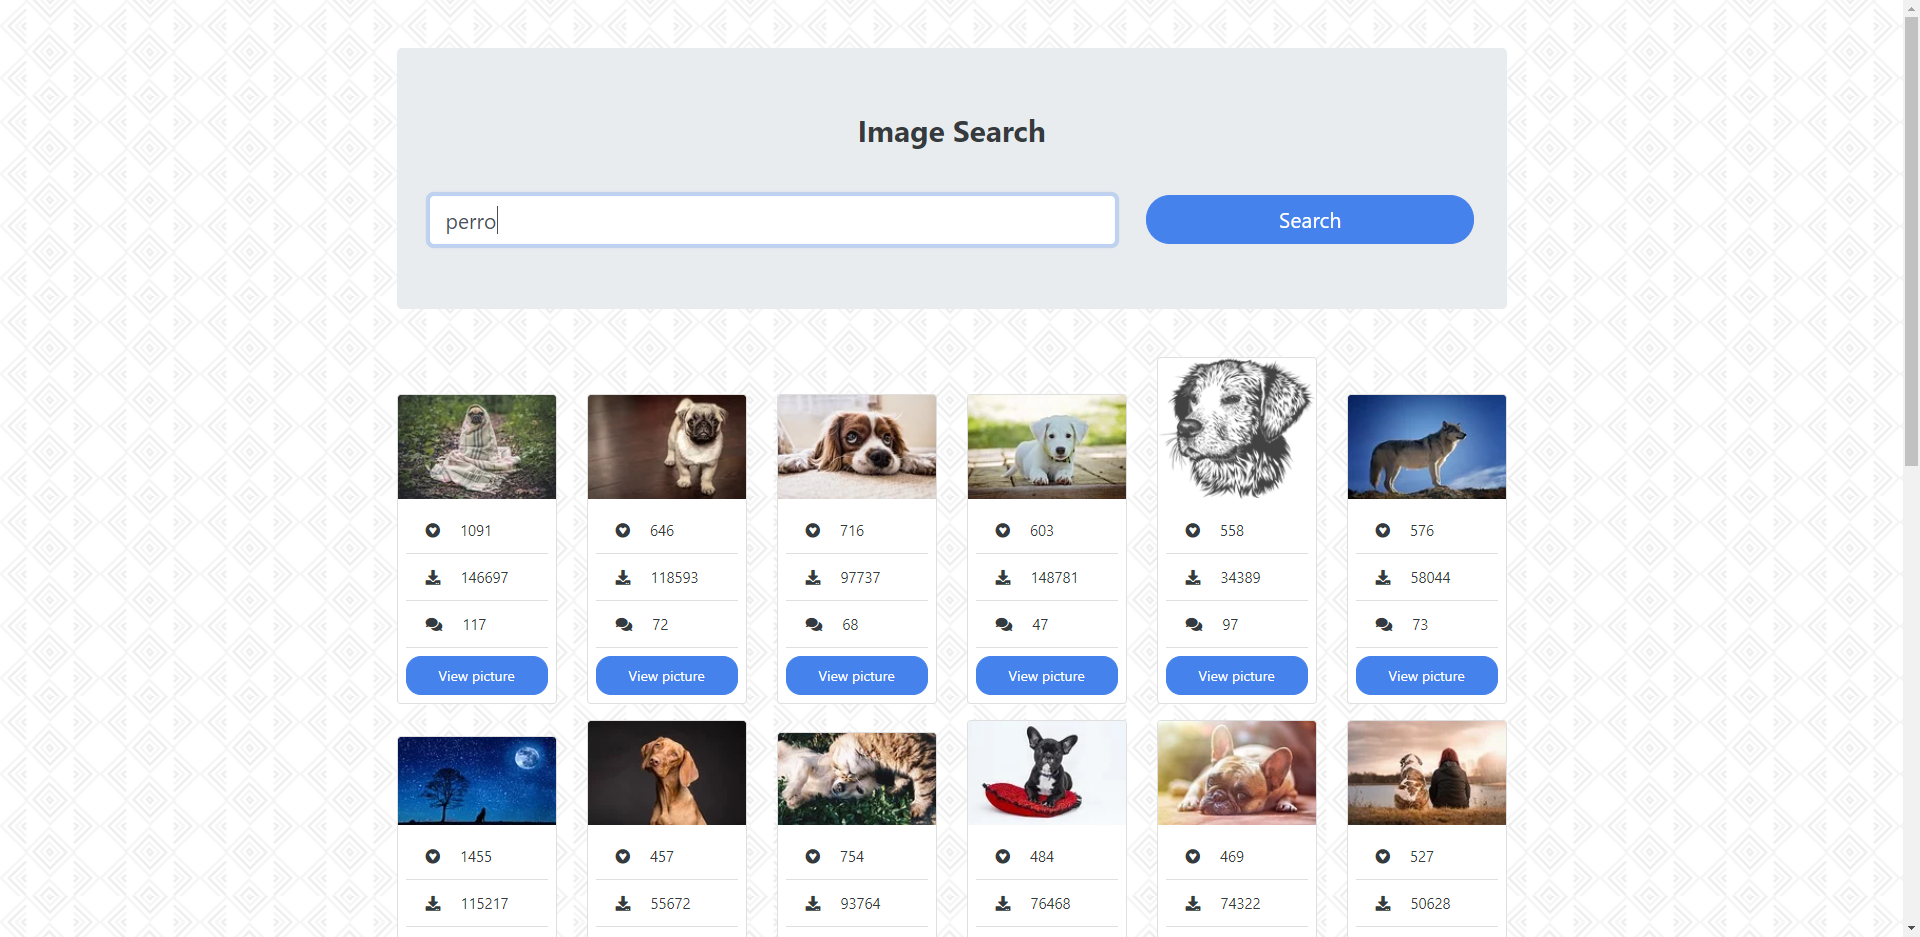Focus the search field containing perro
This screenshot has height=937, width=1920.
click(772, 220)
